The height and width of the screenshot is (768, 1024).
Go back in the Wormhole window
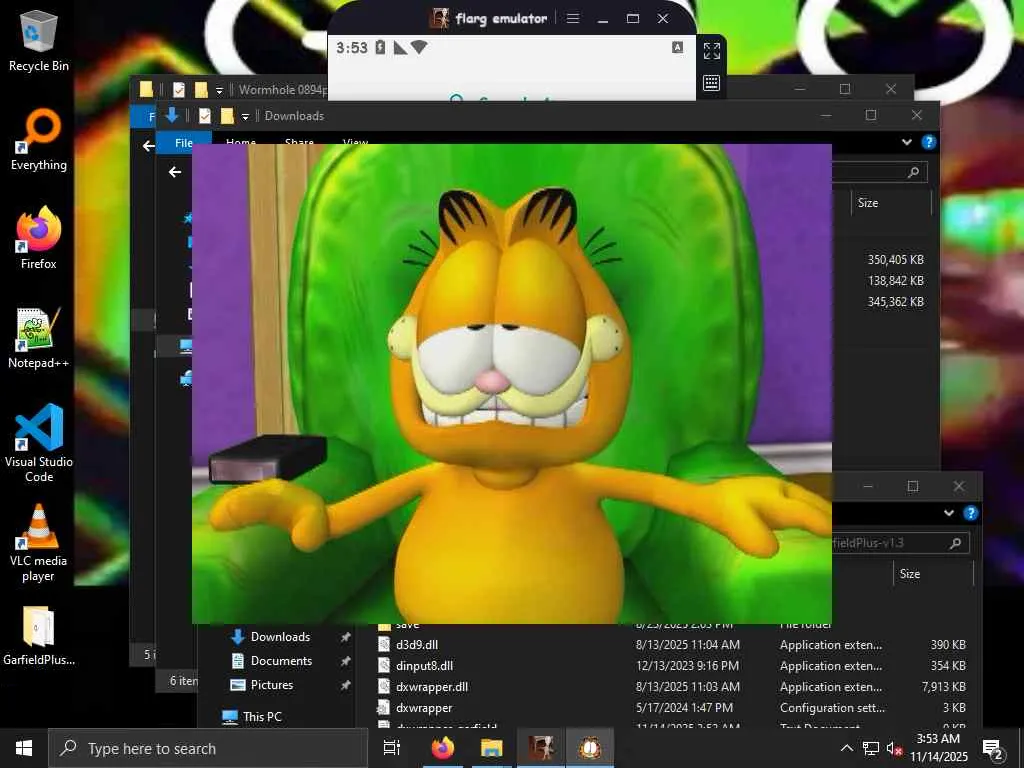coord(148,146)
